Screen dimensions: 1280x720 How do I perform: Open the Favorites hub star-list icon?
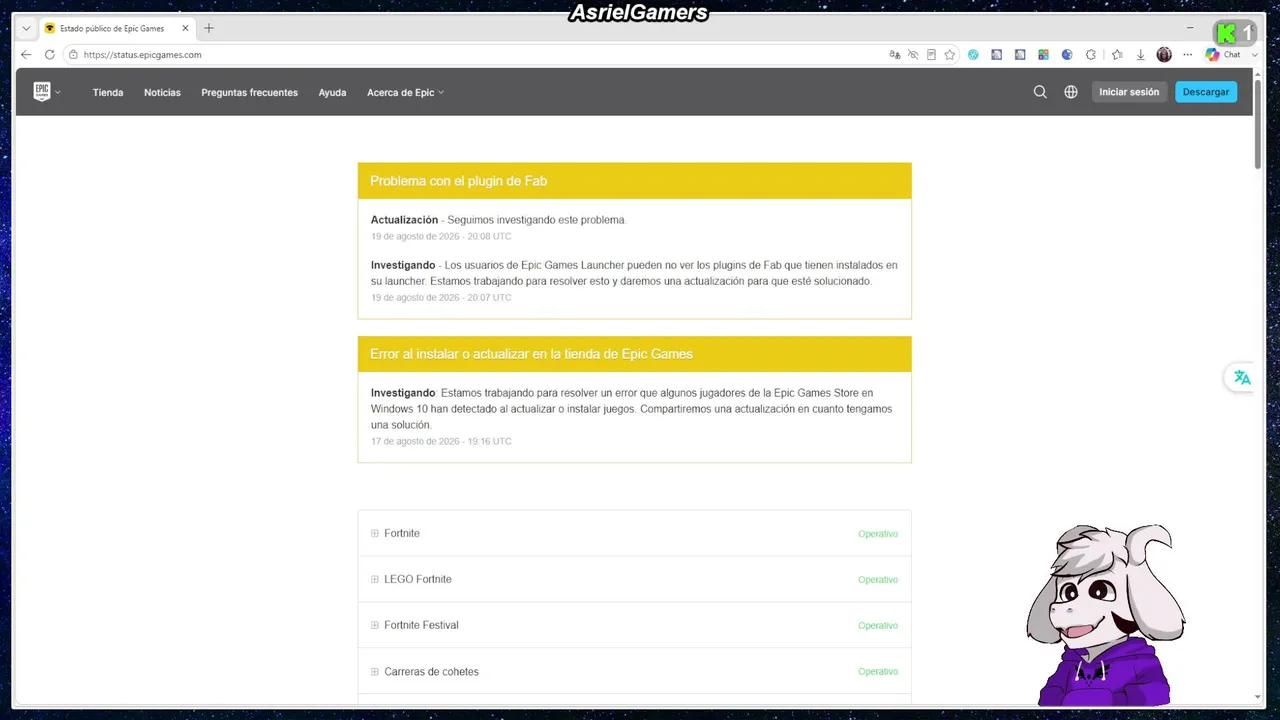(1117, 55)
